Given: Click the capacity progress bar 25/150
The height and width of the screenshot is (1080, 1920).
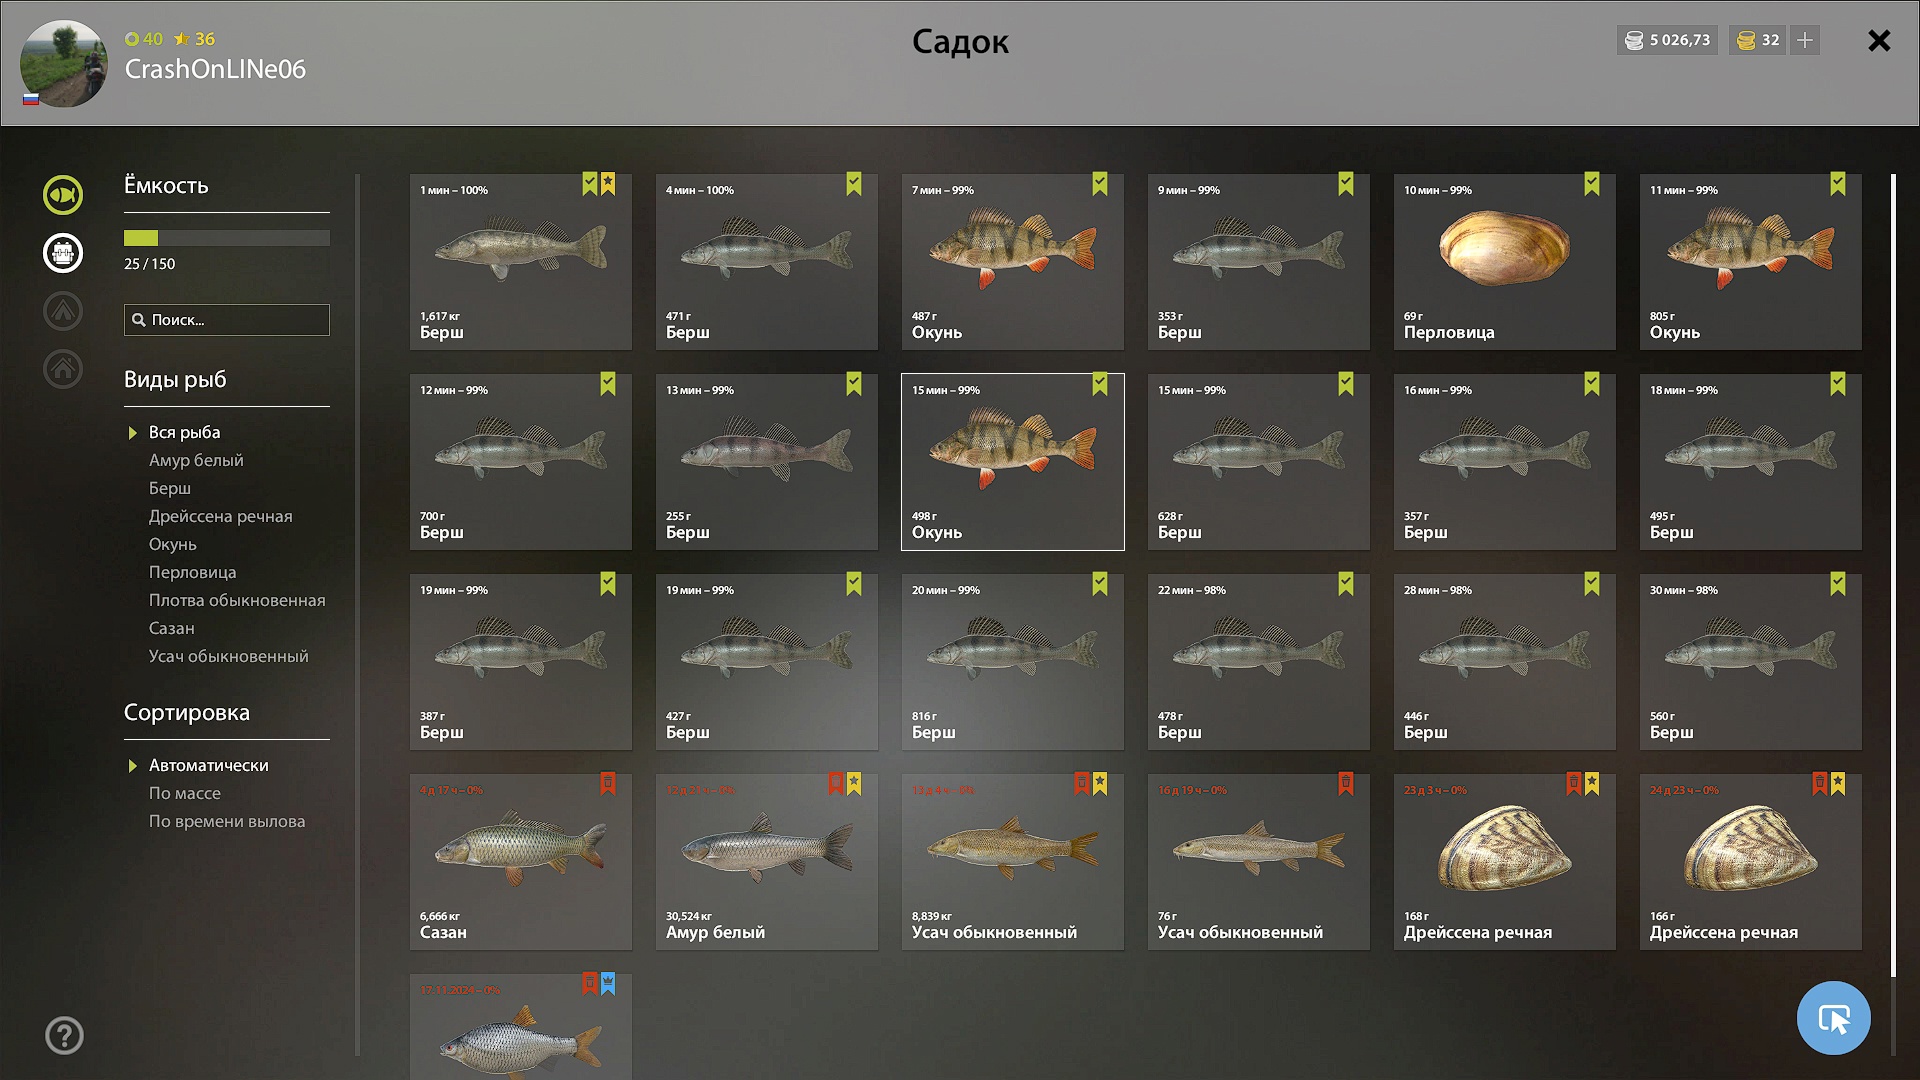Looking at the screenshot, I should [x=227, y=238].
